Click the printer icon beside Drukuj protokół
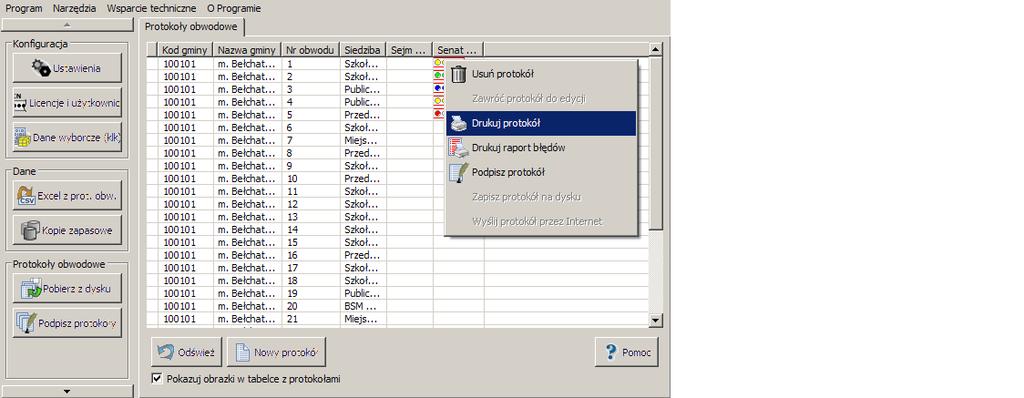The width and height of the screenshot is (1024, 398). pyautogui.click(x=459, y=124)
